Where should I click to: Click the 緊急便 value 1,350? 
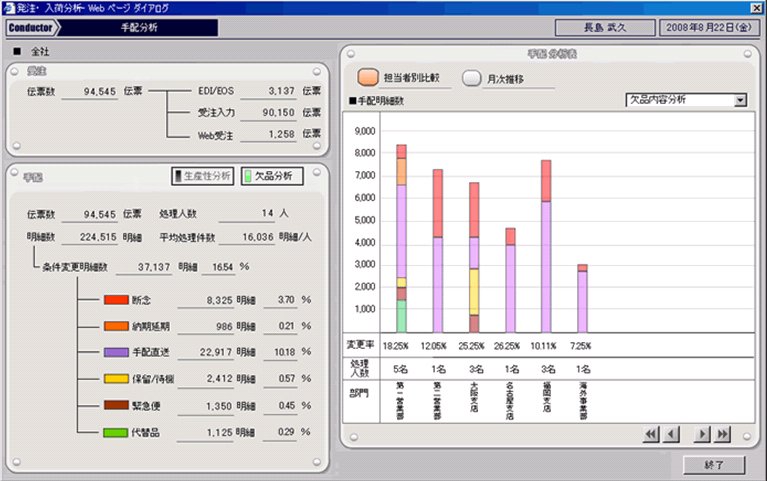coord(219,406)
